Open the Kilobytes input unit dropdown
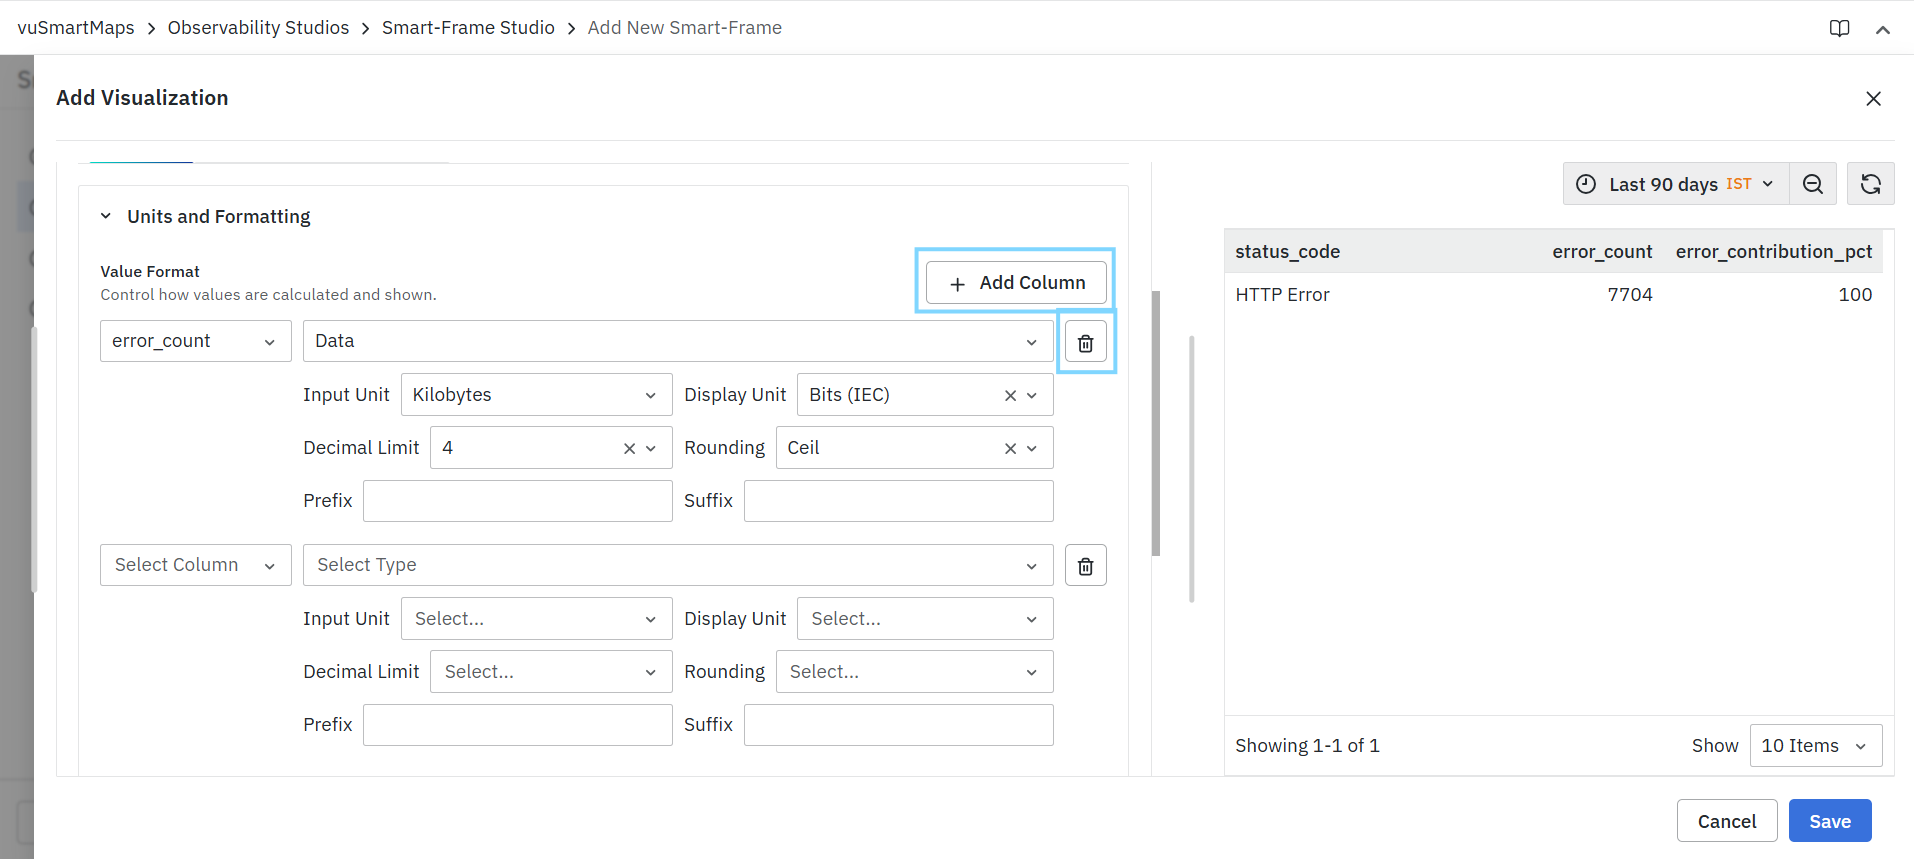 [536, 395]
